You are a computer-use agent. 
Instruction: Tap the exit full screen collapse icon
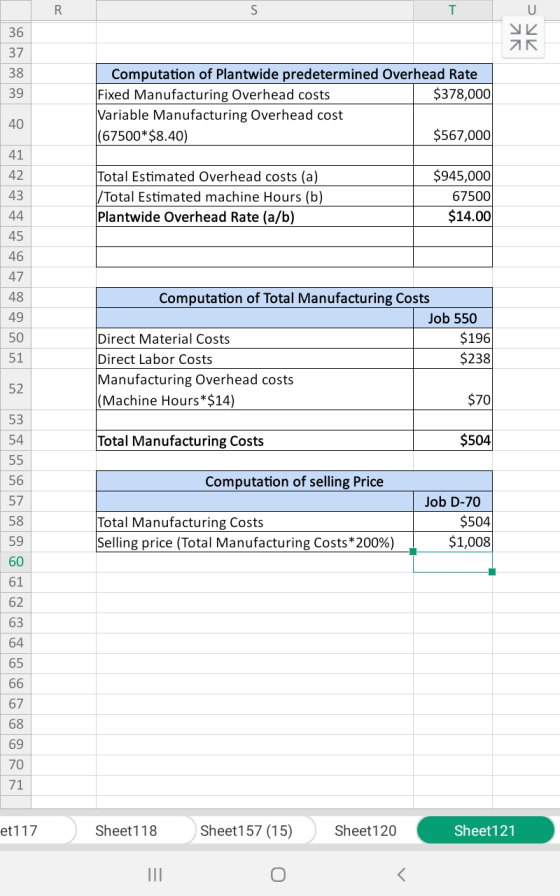[523, 37]
